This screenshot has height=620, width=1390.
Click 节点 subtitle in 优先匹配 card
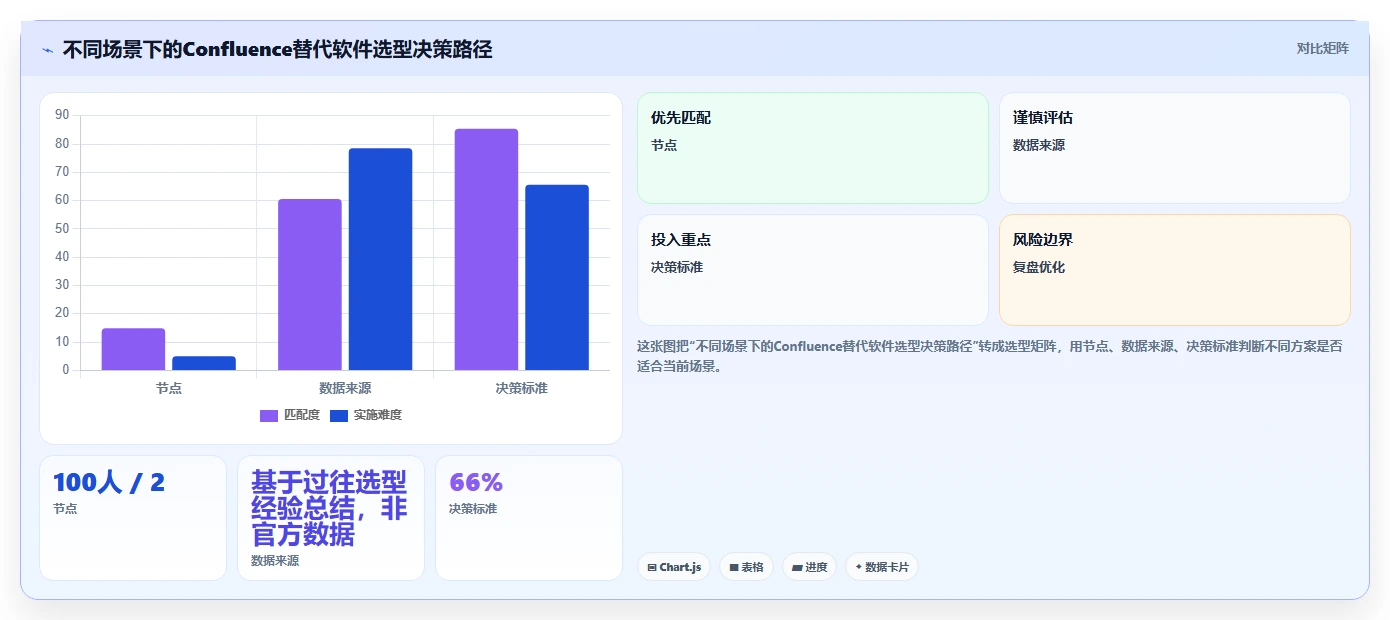(664, 145)
